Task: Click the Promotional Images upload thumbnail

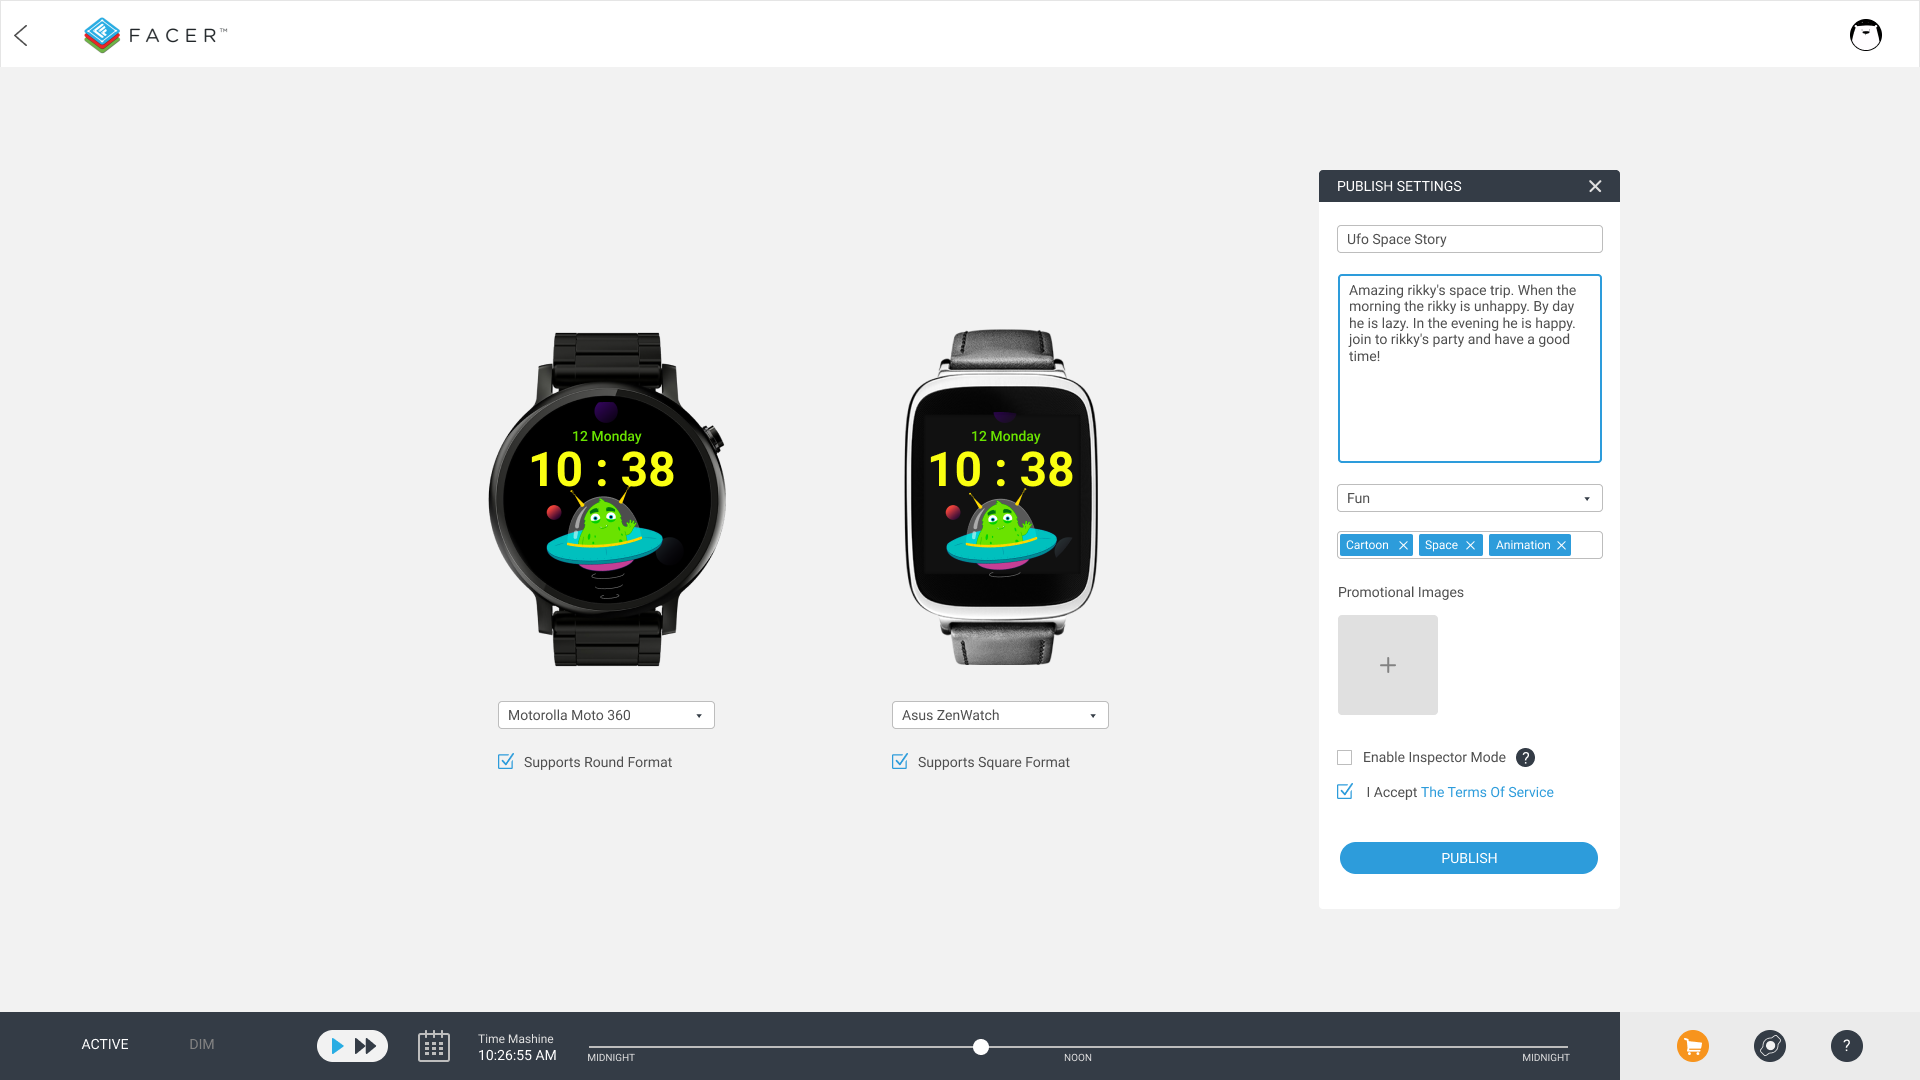Action: pyautogui.click(x=1387, y=665)
